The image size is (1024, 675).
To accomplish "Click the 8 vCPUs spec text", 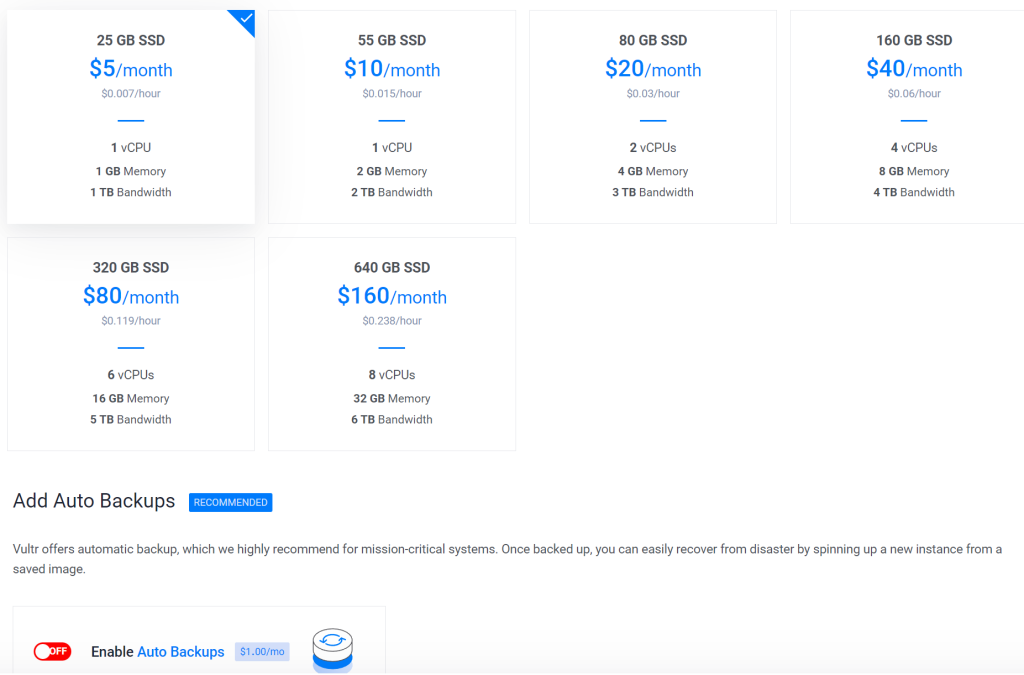I will point(391,375).
